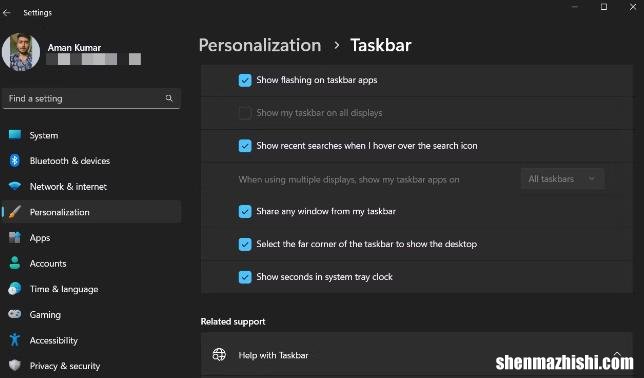Toggle Show my taskbar on all displays checkbox
The height and width of the screenshot is (378, 644).
(x=245, y=113)
